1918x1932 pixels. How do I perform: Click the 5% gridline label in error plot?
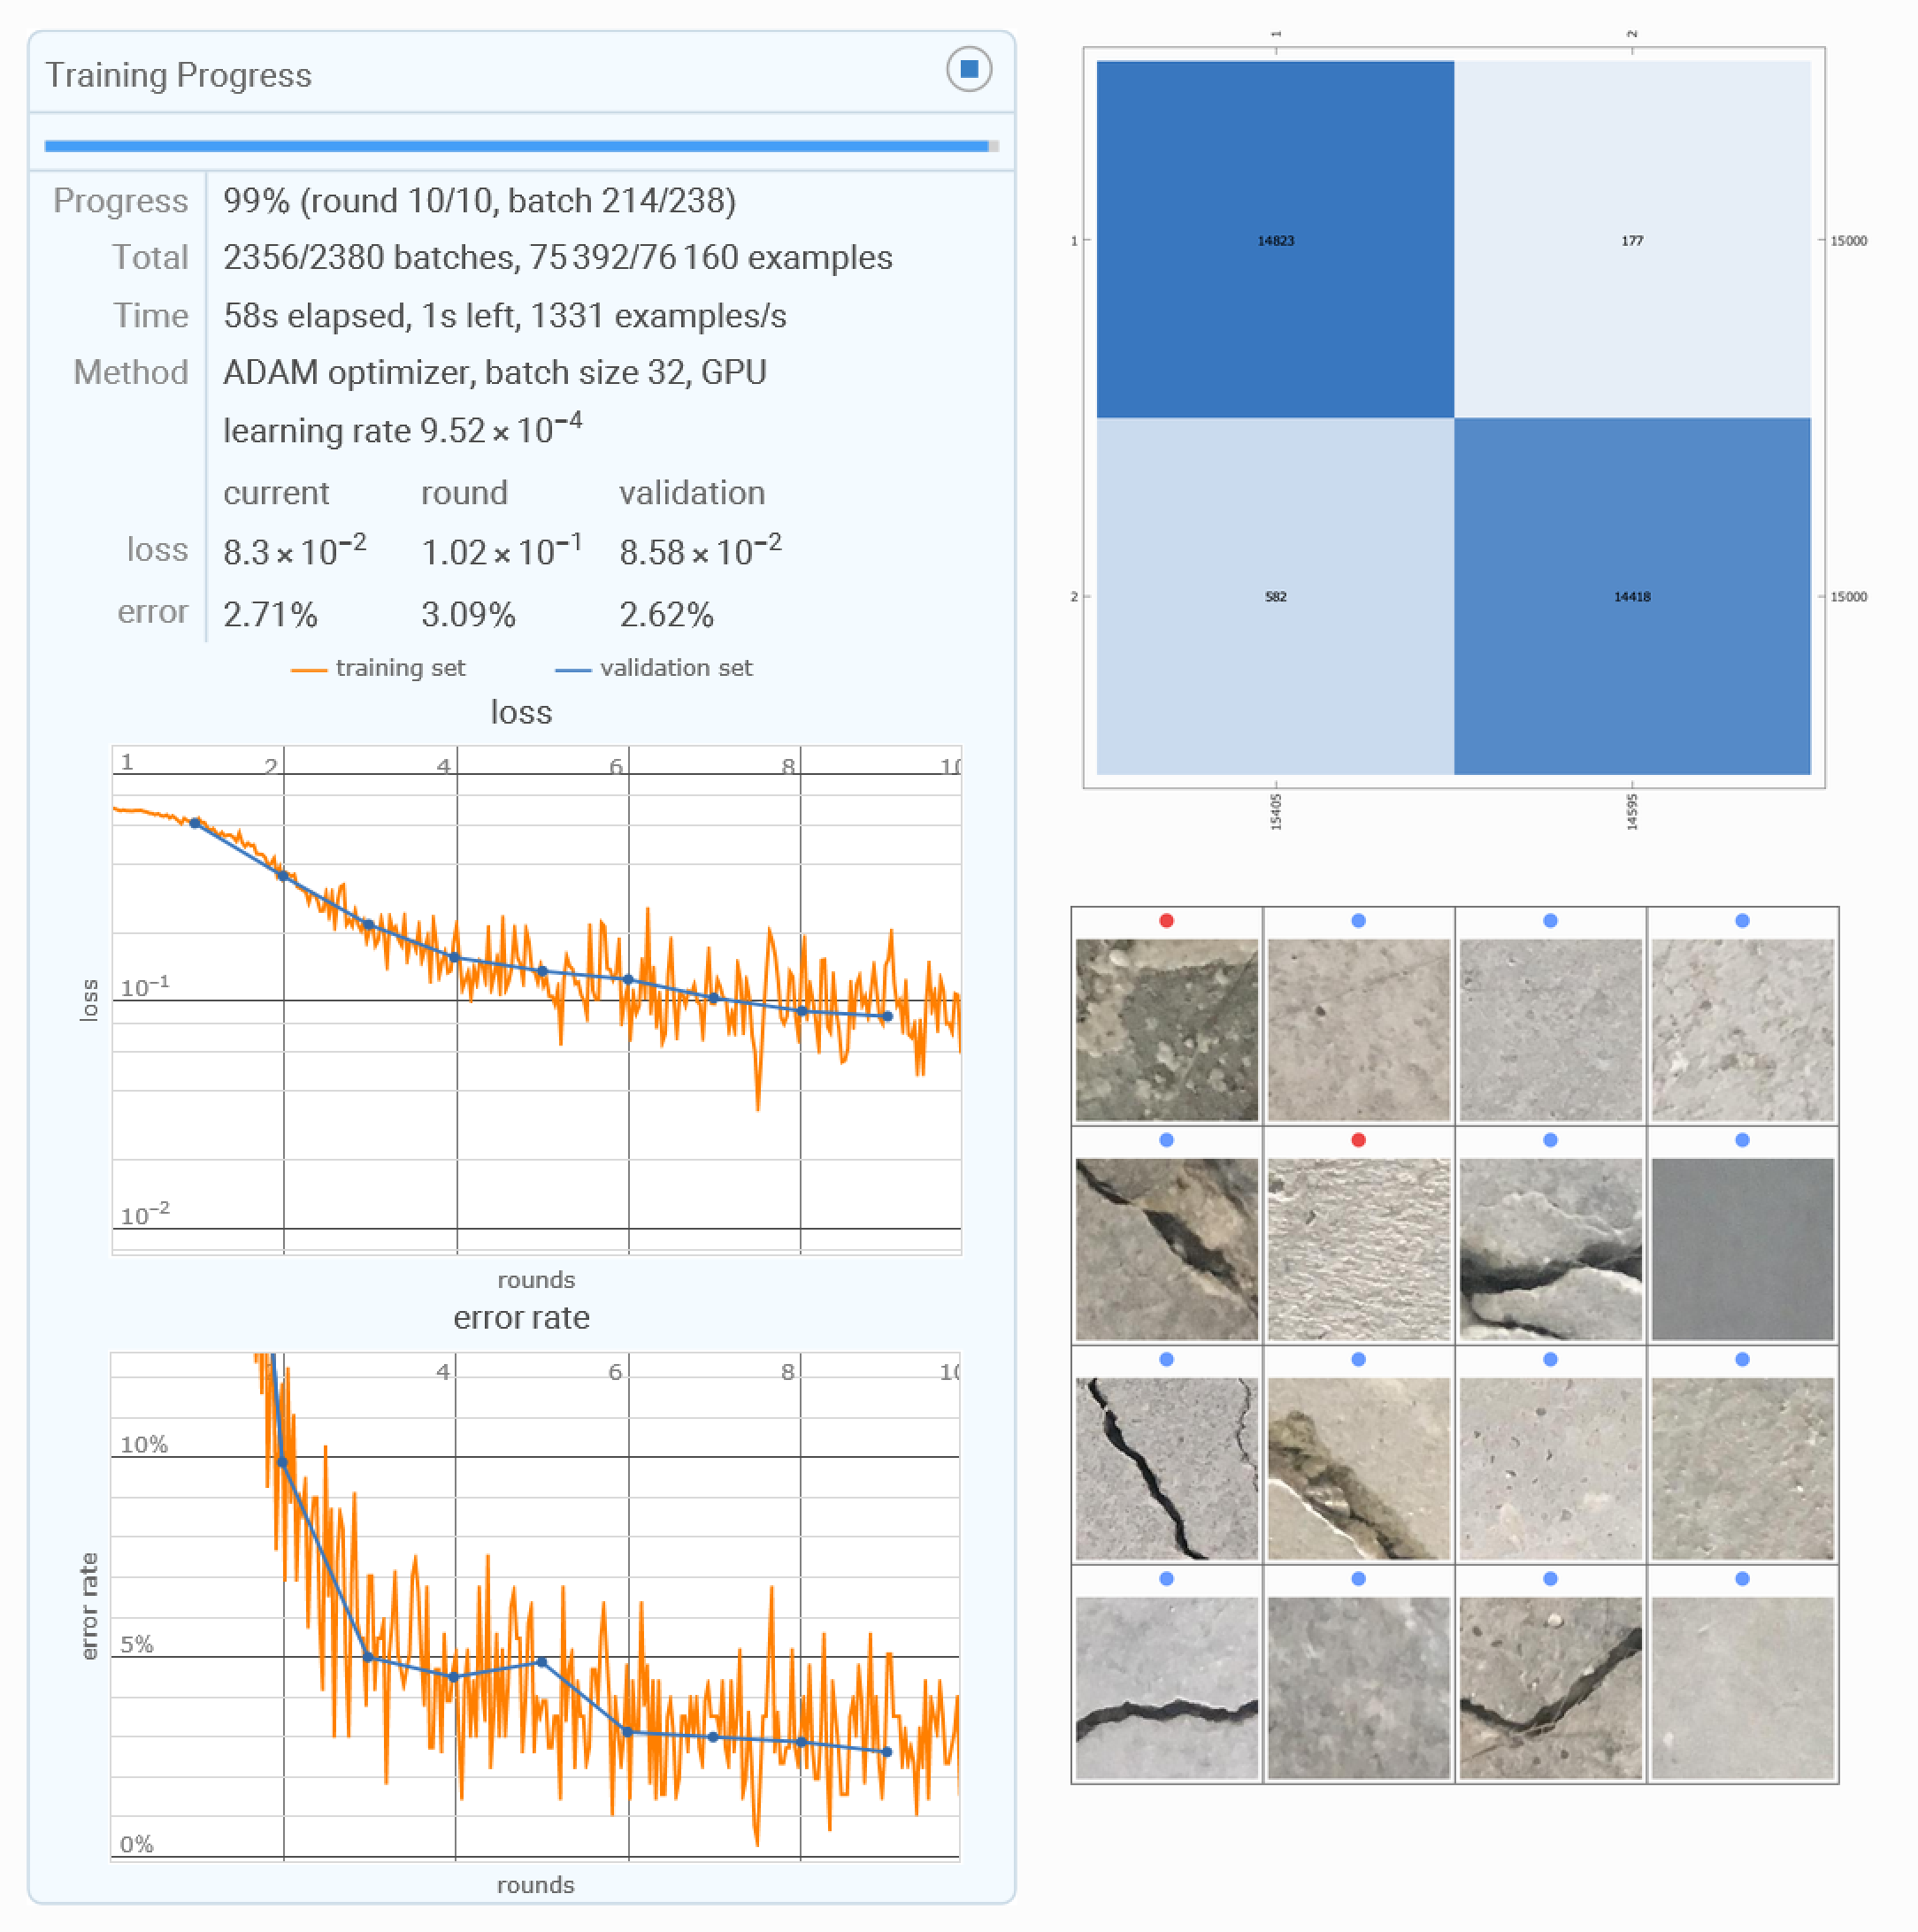coord(136,1643)
